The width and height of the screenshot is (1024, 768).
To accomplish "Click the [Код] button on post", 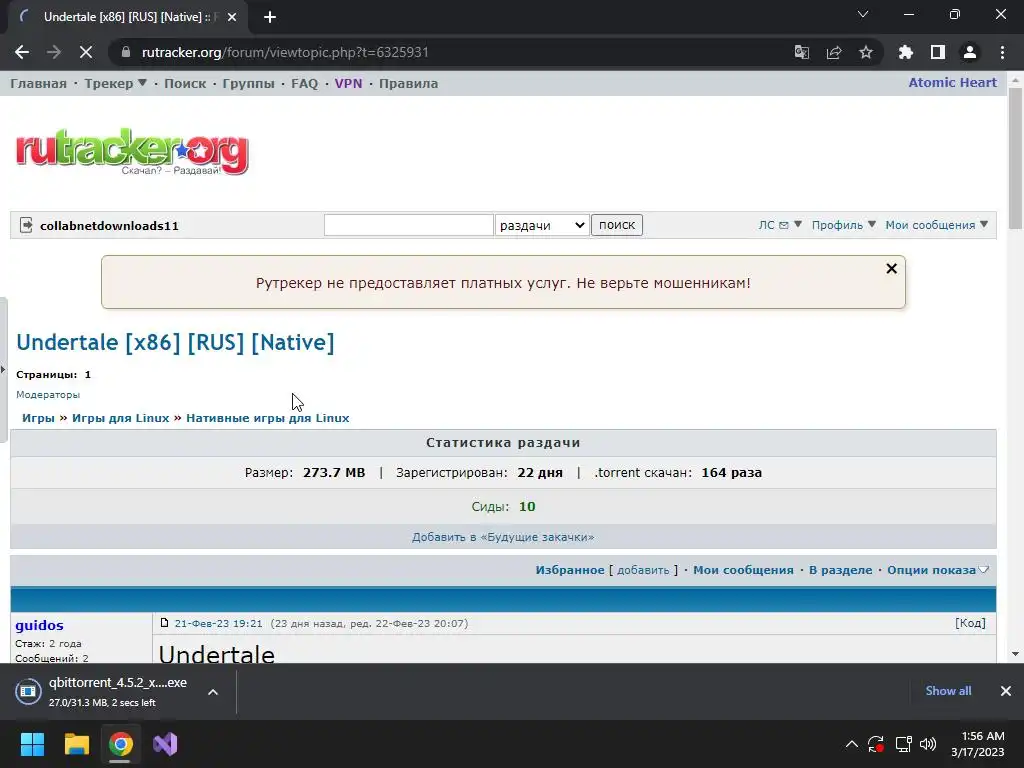I will (970, 623).
